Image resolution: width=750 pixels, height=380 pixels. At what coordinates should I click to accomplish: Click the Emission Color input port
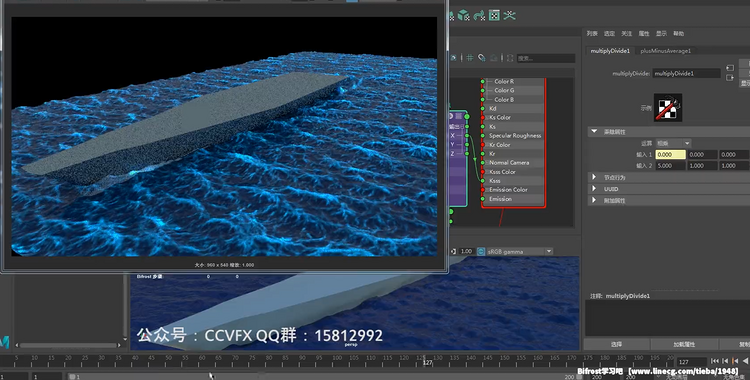click(x=483, y=190)
